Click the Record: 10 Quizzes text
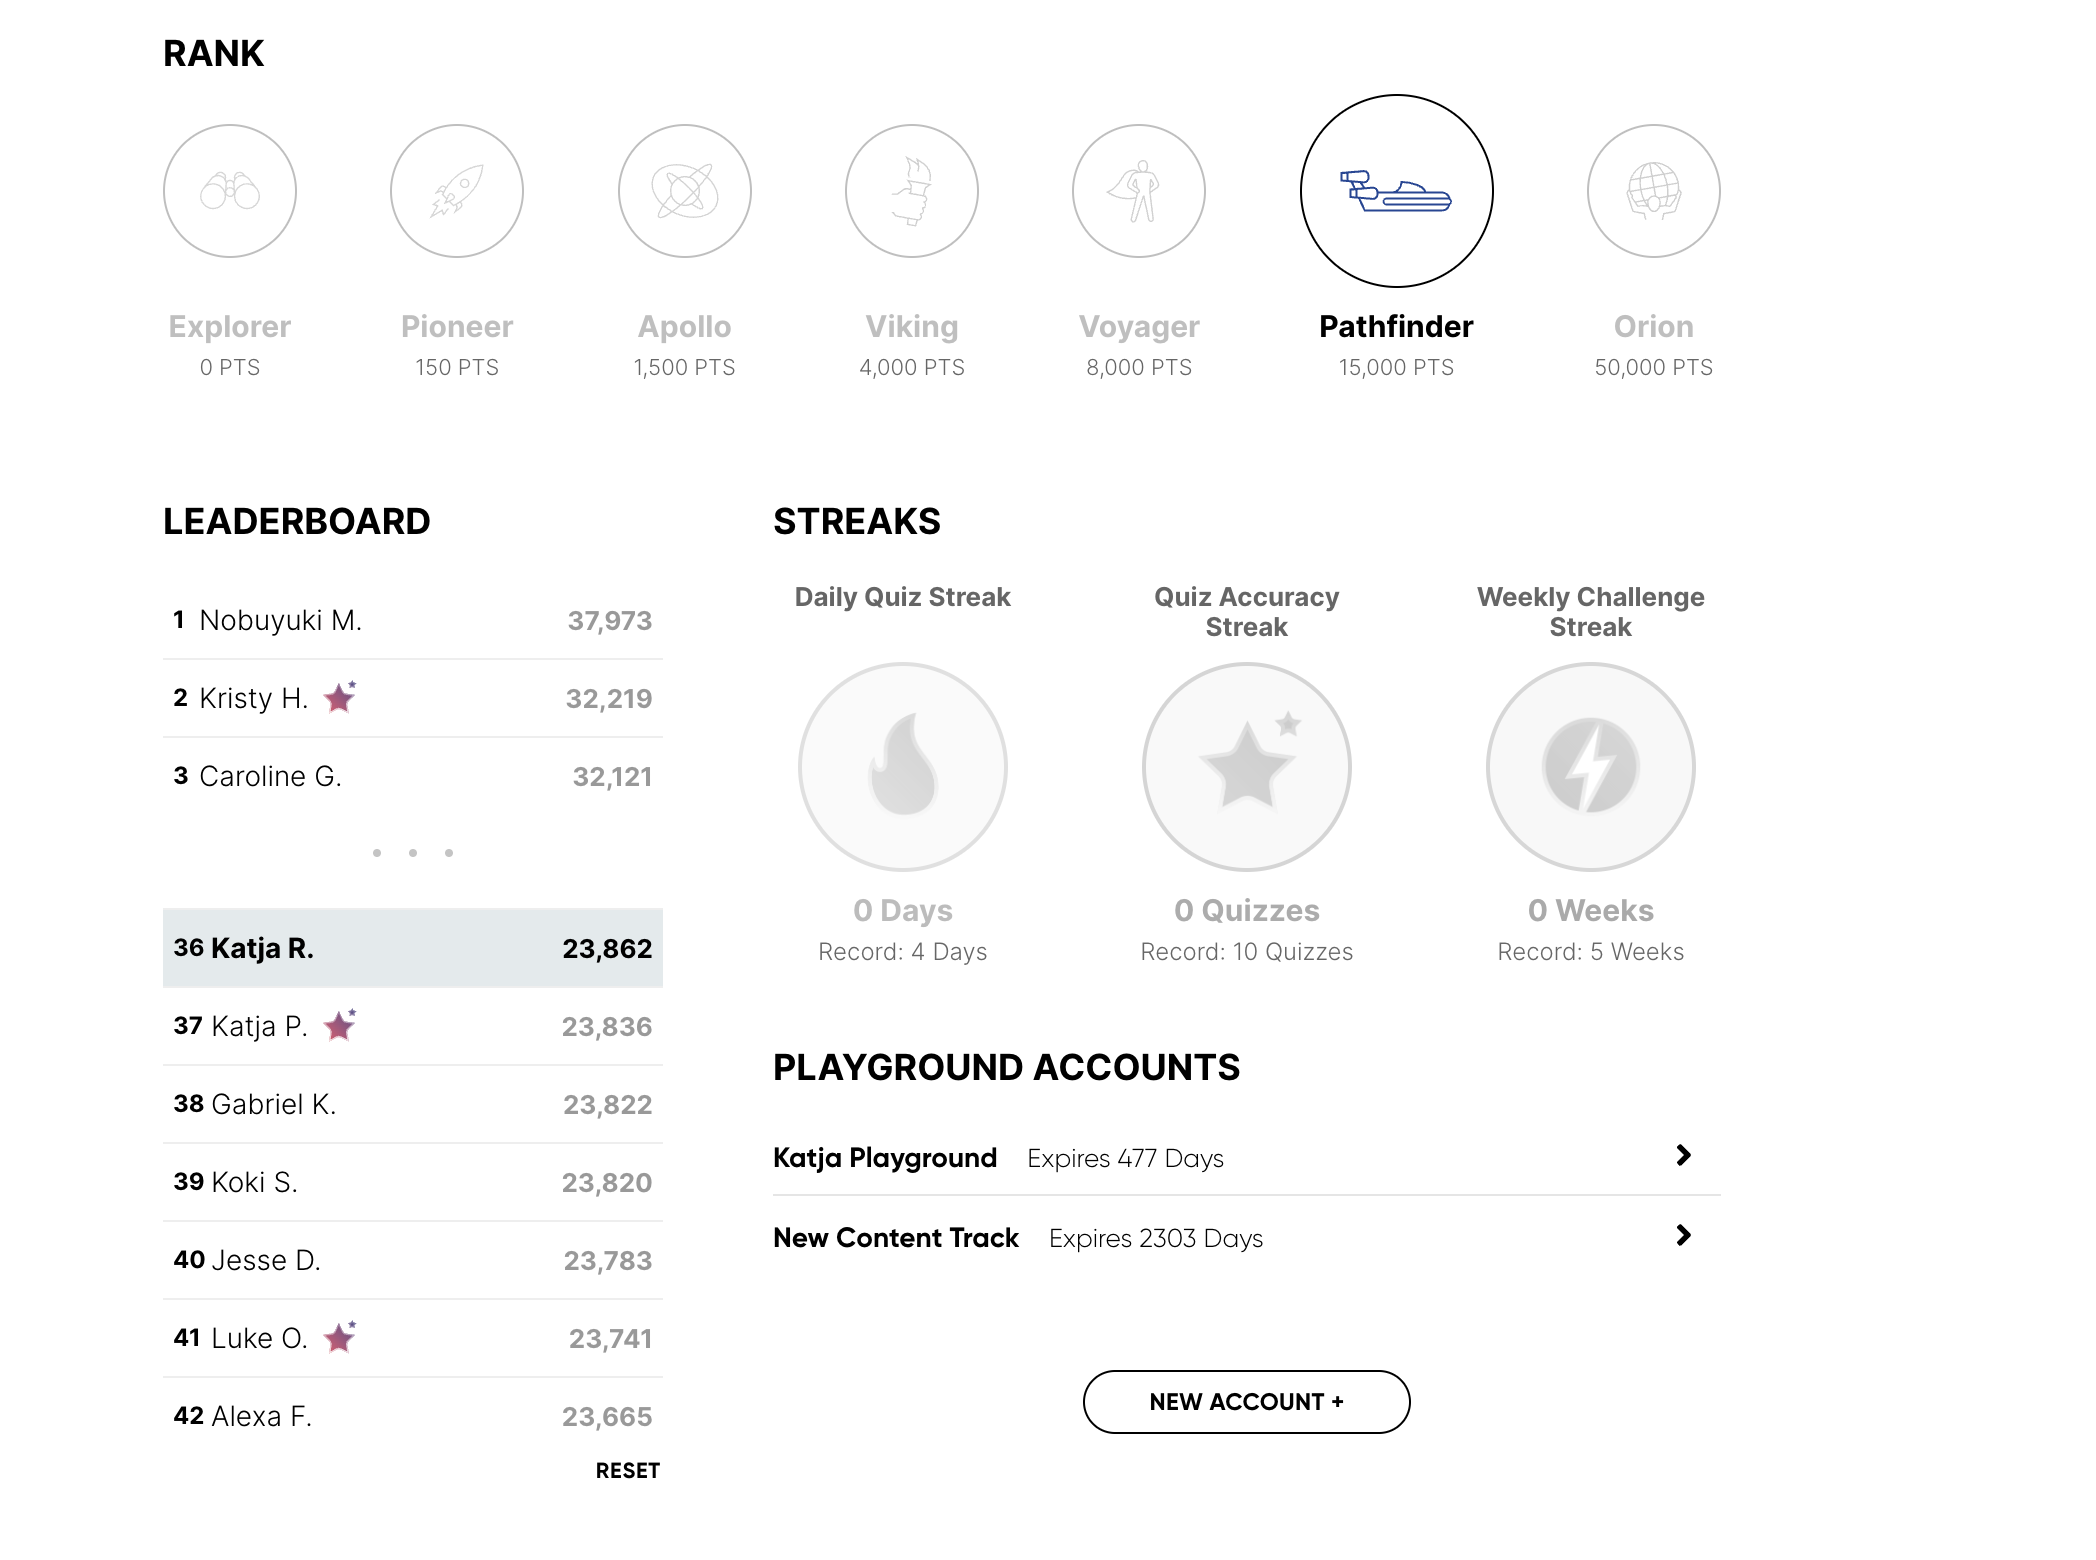 (1247, 952)
